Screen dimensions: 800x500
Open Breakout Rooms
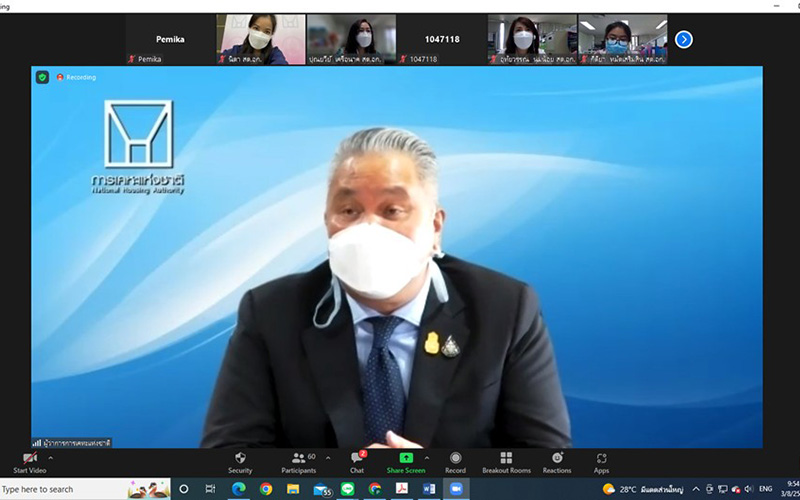click(x=505, y=461)
